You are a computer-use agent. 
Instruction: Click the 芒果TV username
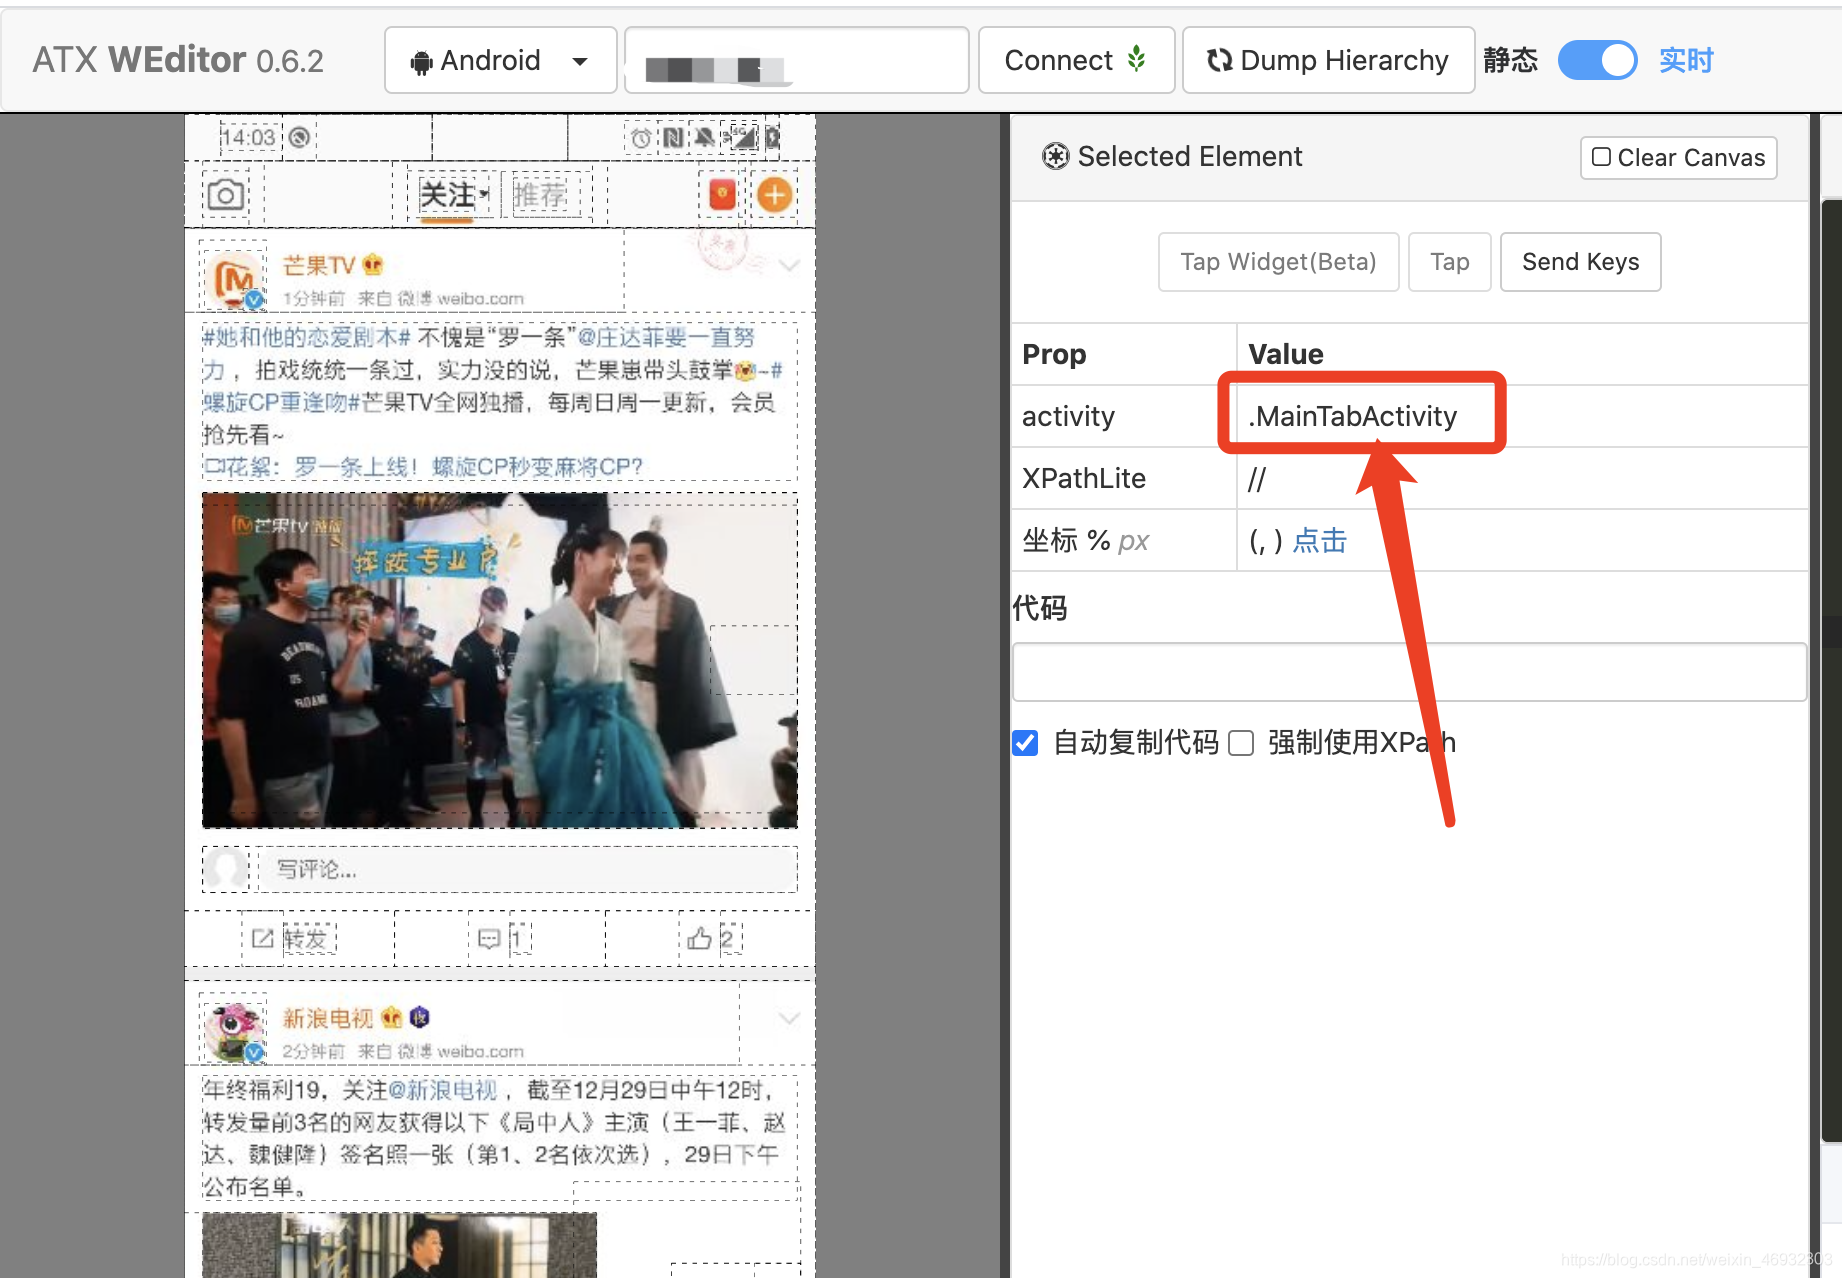tap(319, 265)
